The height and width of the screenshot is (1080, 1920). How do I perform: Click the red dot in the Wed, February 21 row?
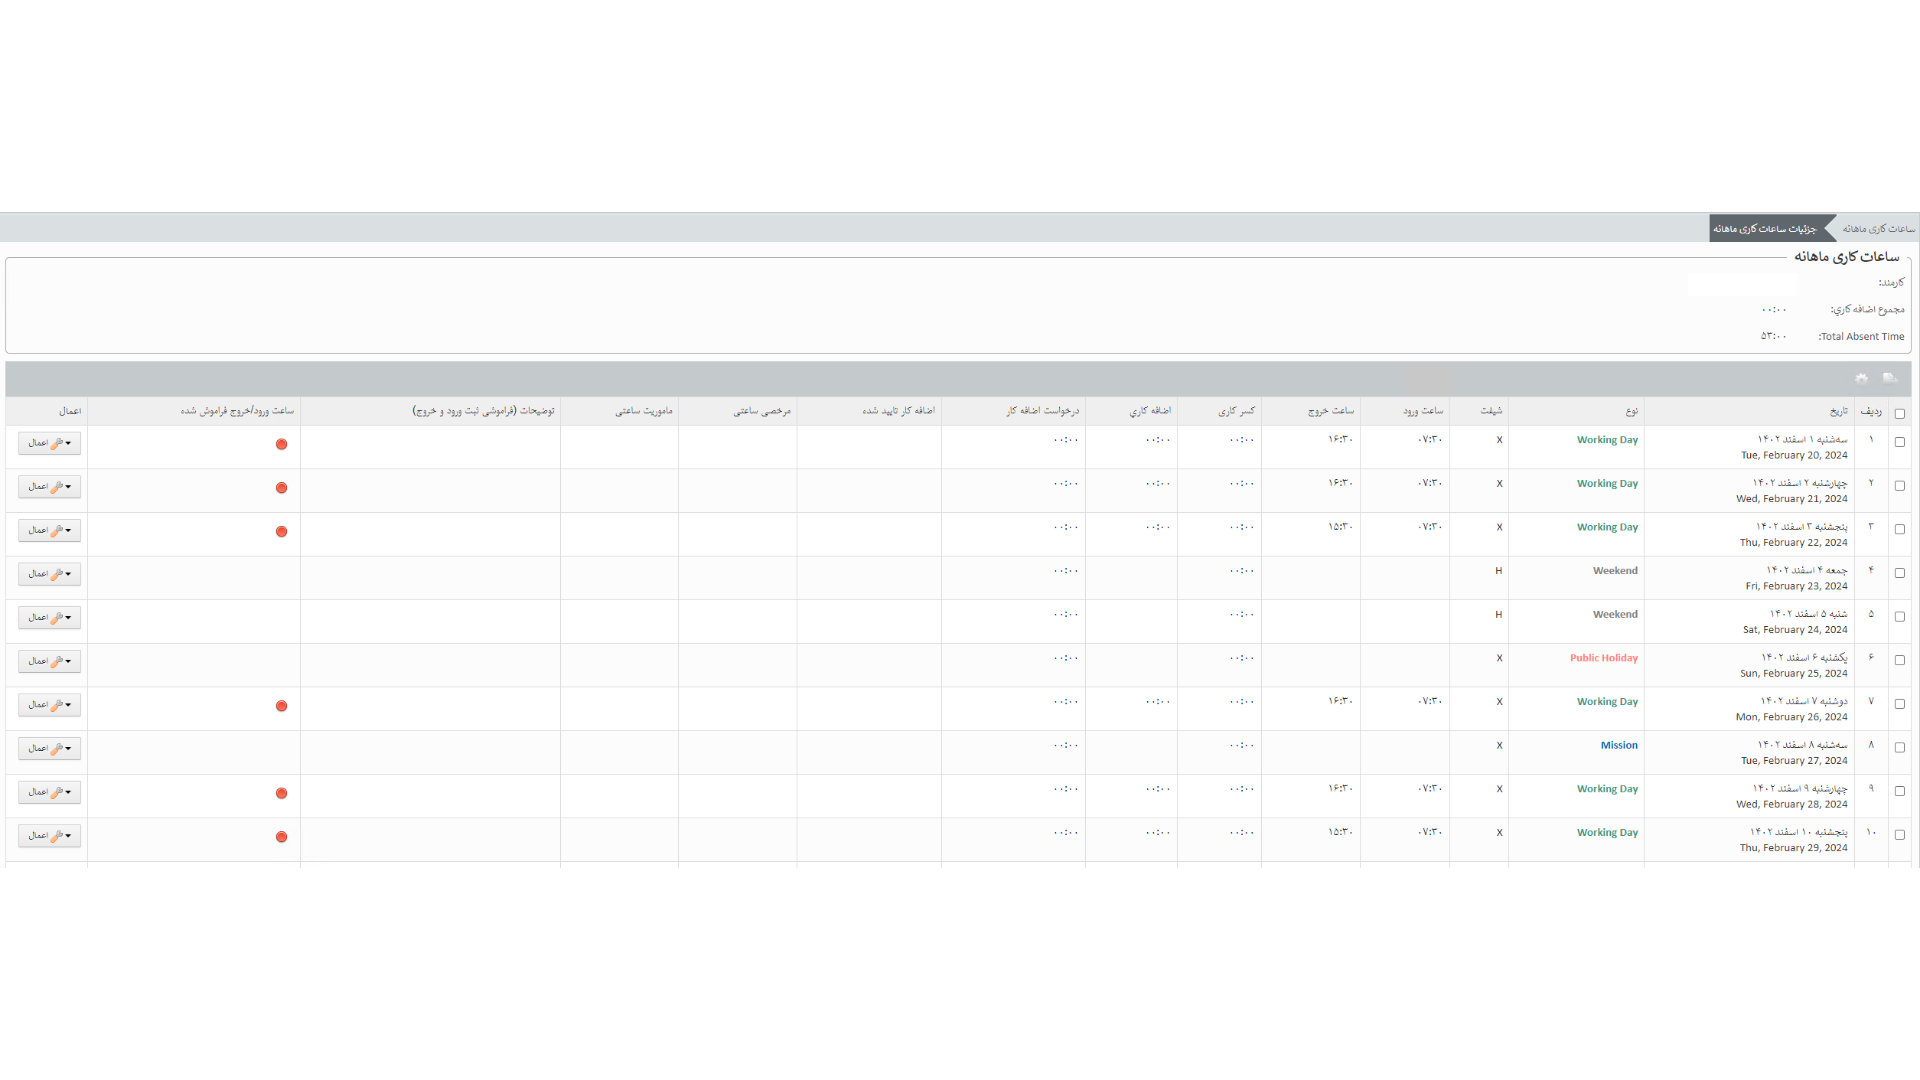281,488
